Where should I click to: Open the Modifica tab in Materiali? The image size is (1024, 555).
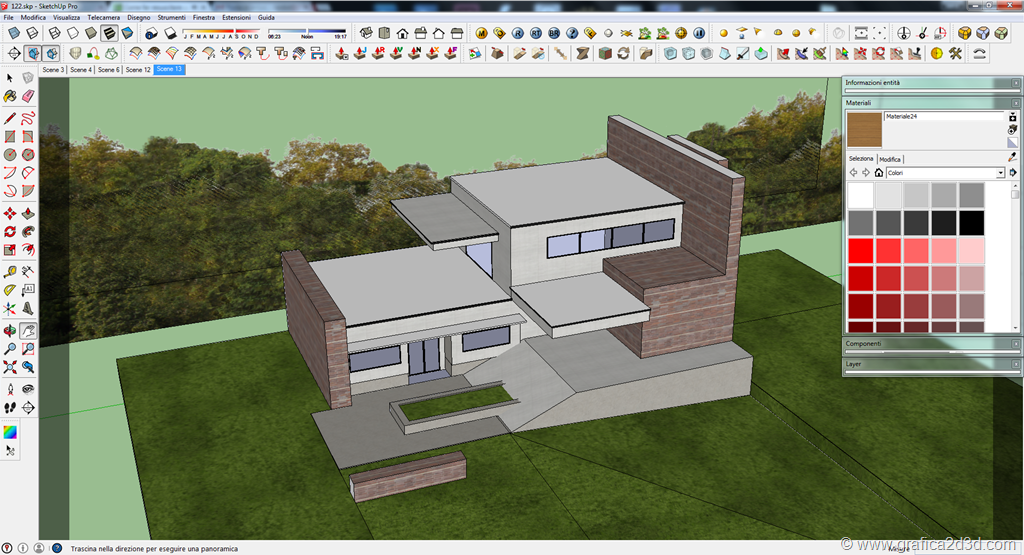tap(890, 159)
